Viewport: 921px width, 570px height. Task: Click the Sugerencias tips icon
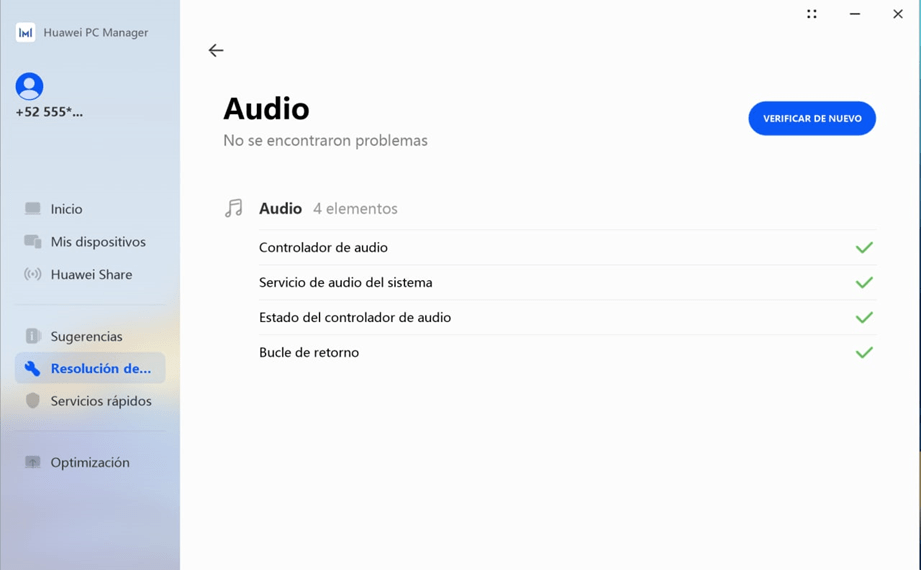coord(33,336)
